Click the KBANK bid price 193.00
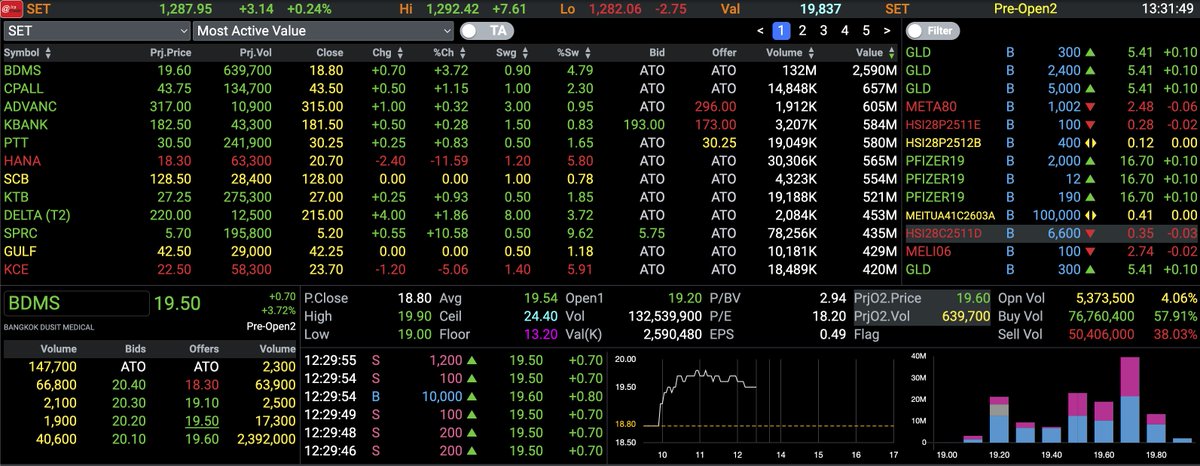This screenshot has height=466, width=1200. click(x=645, y=124)
